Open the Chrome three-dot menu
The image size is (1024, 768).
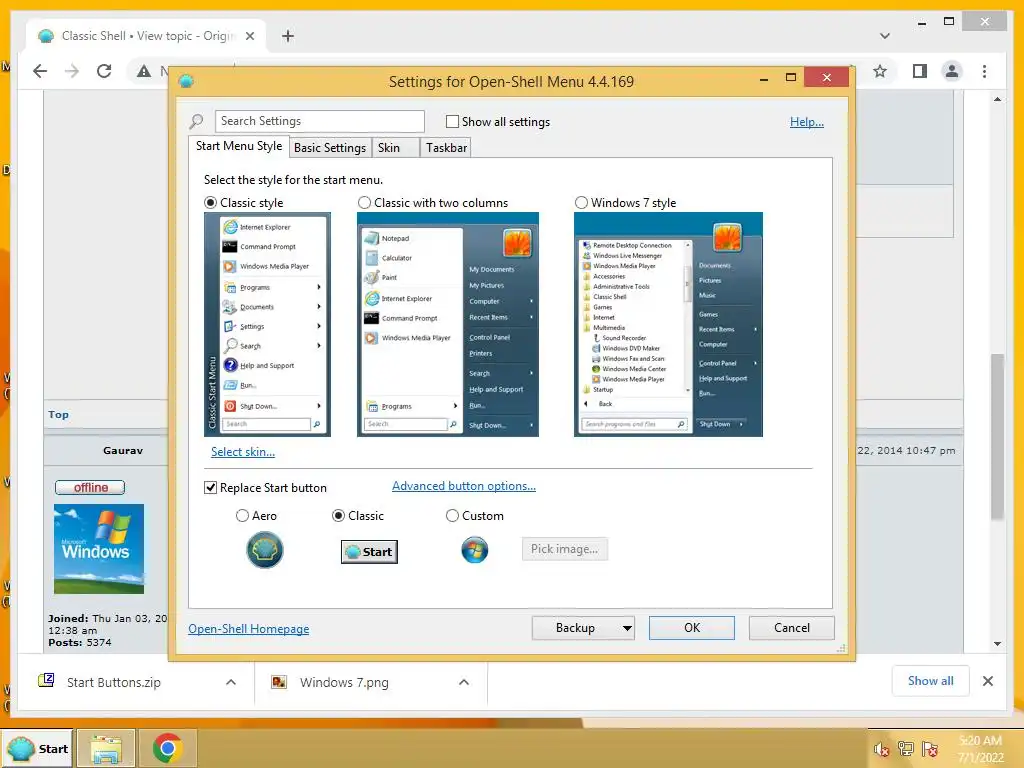coord(985,71)
